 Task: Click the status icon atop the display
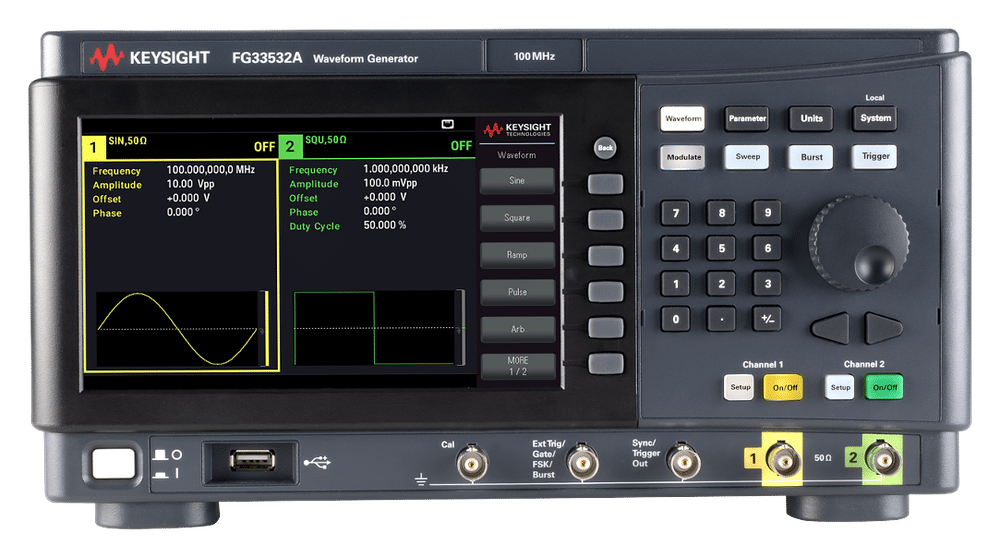pyautogui.click(x=448, y=124)
